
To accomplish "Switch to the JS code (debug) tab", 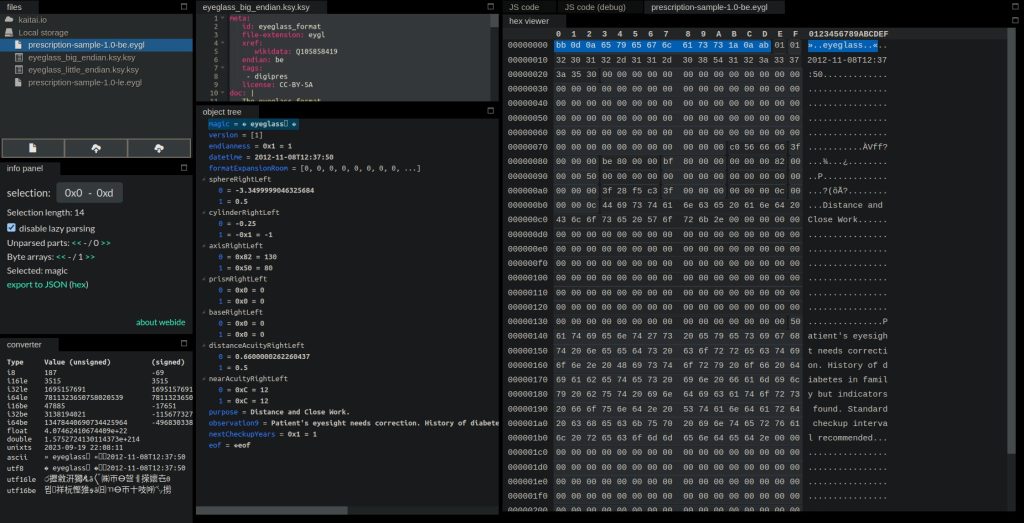I will click(x=594, y=7).
